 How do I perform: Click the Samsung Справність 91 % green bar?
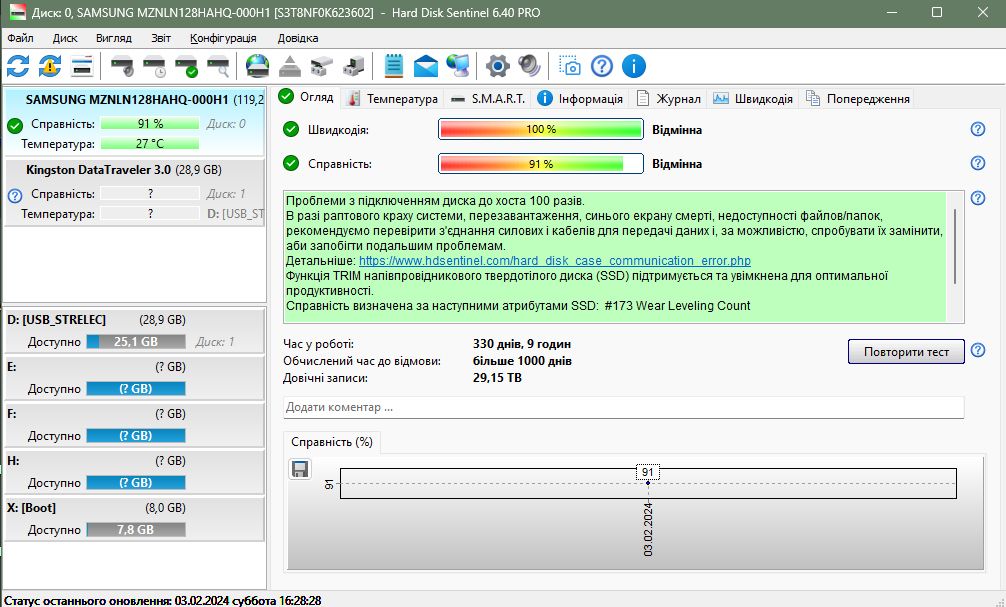(150, 124)
